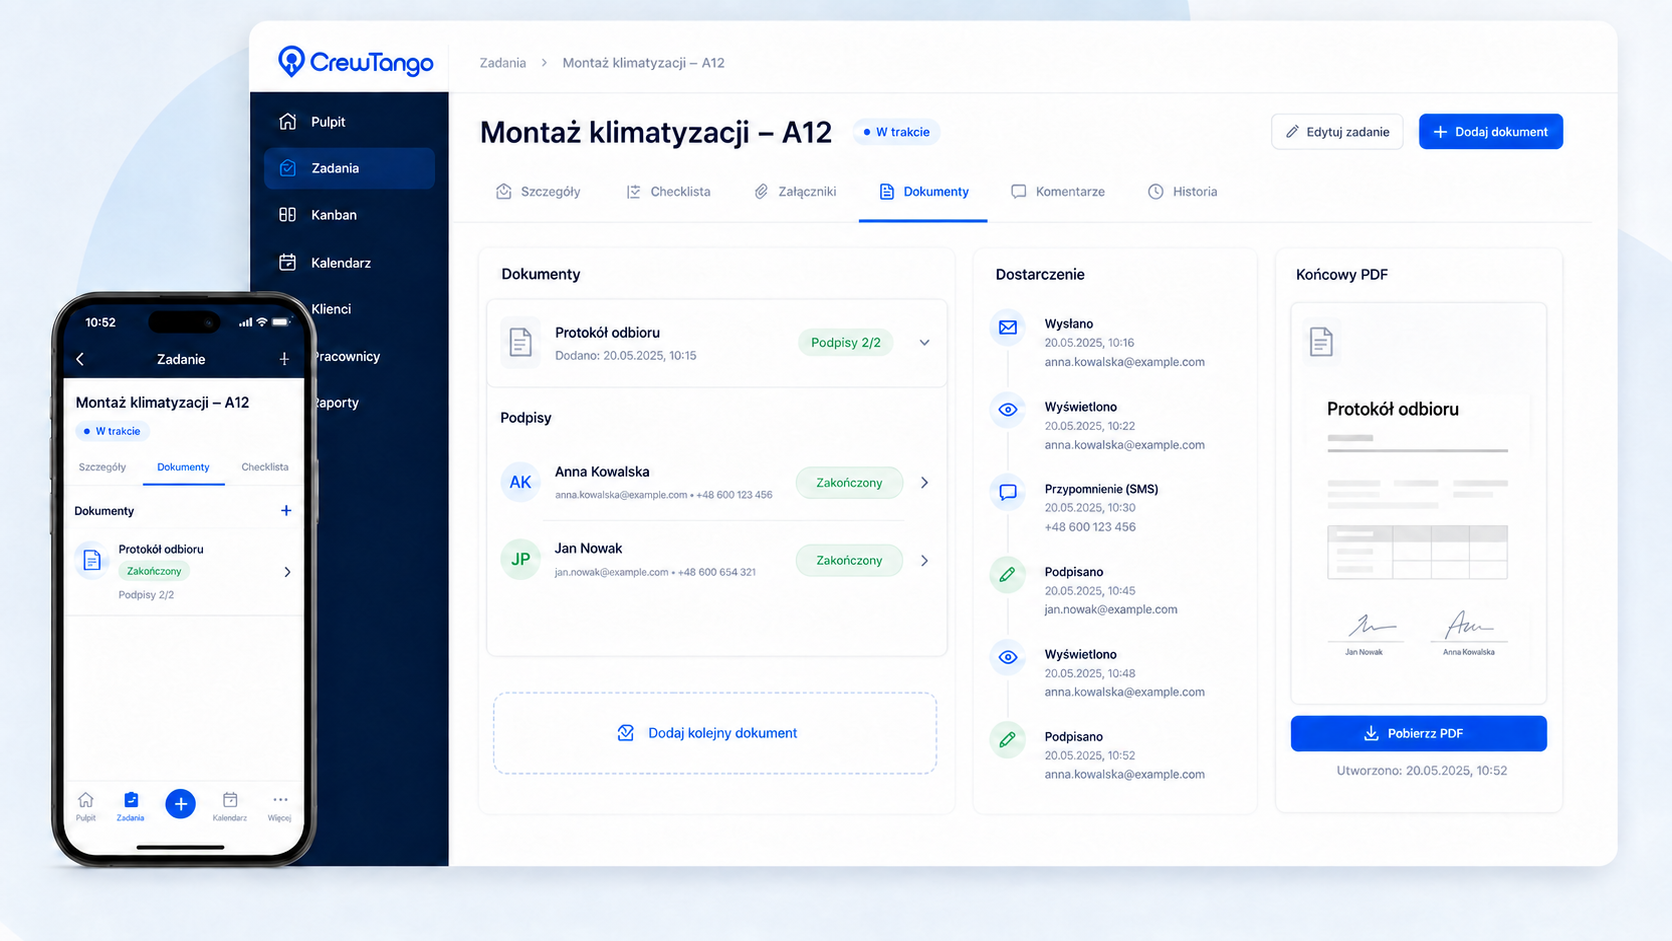Click Przypomnienie (SMS) chat icon
This screenshot has width=1672, height=941.
[x=1008, y=492]
